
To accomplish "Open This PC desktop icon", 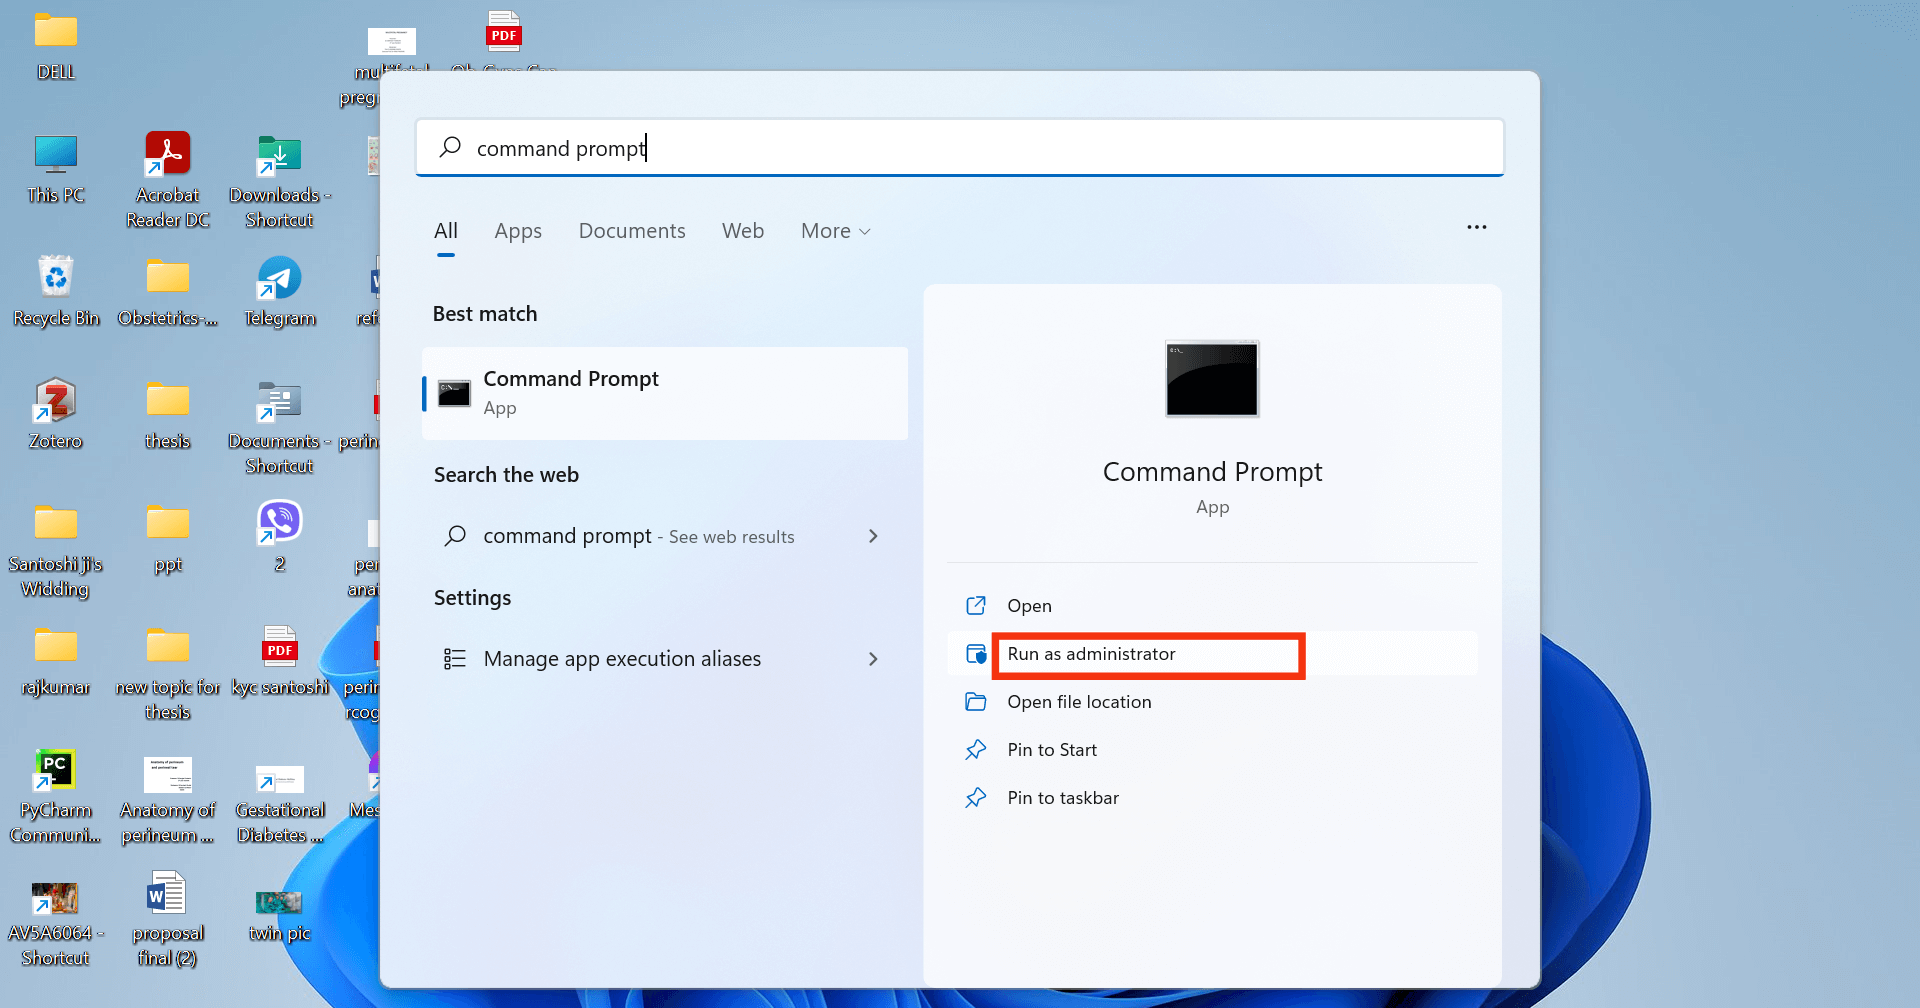I will pyautogui.click(x=56, y=168).
